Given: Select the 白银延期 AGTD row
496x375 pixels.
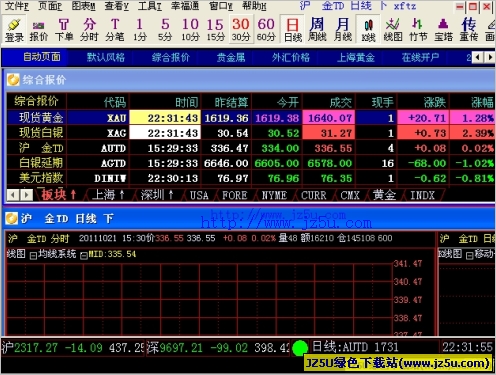Looking at the screenshot, I should coord(251,163).
